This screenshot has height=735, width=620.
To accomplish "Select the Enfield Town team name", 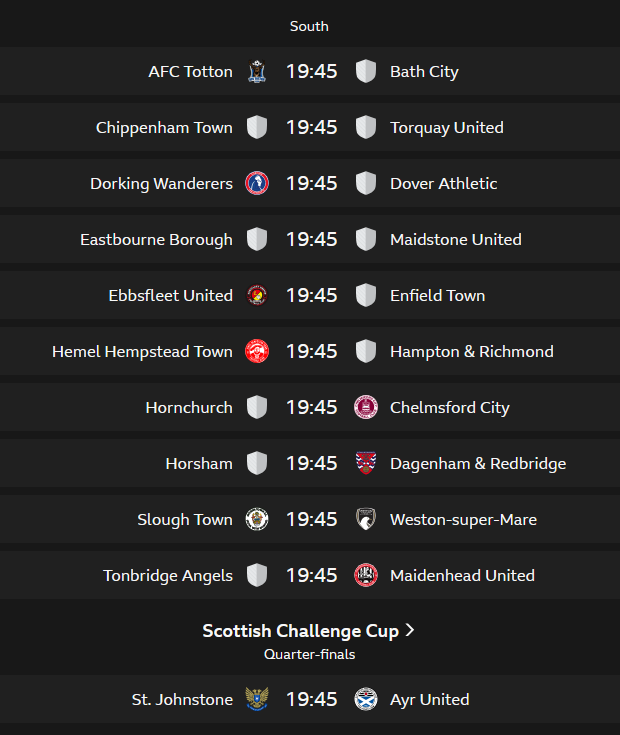I will click(437, 295).
